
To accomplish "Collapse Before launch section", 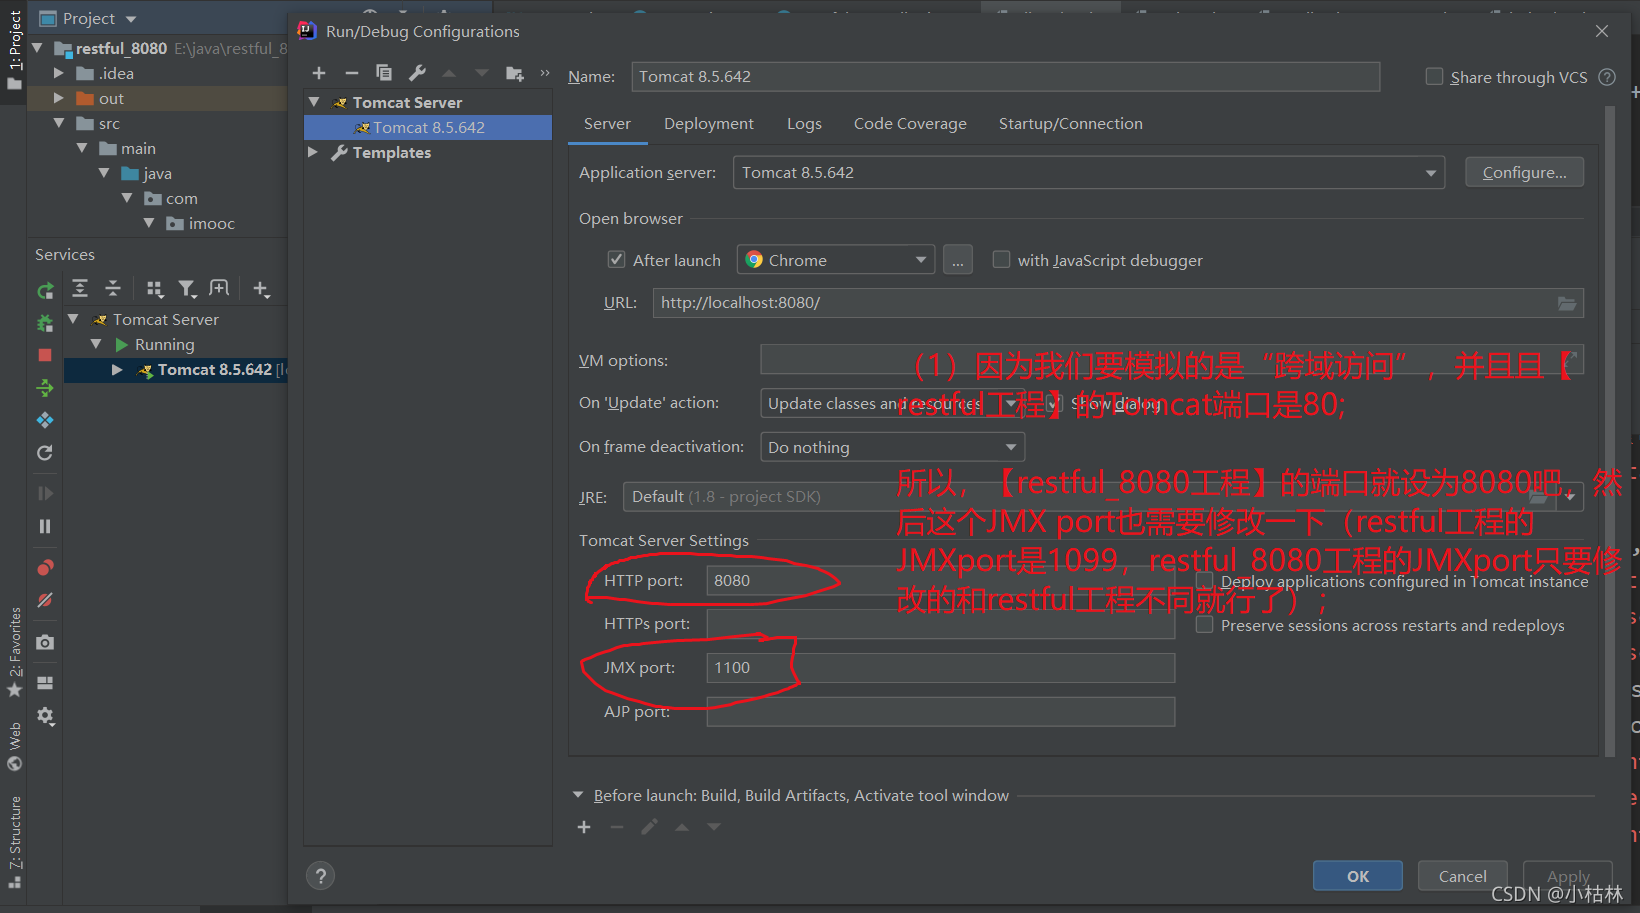I will (x=578, y=795).
